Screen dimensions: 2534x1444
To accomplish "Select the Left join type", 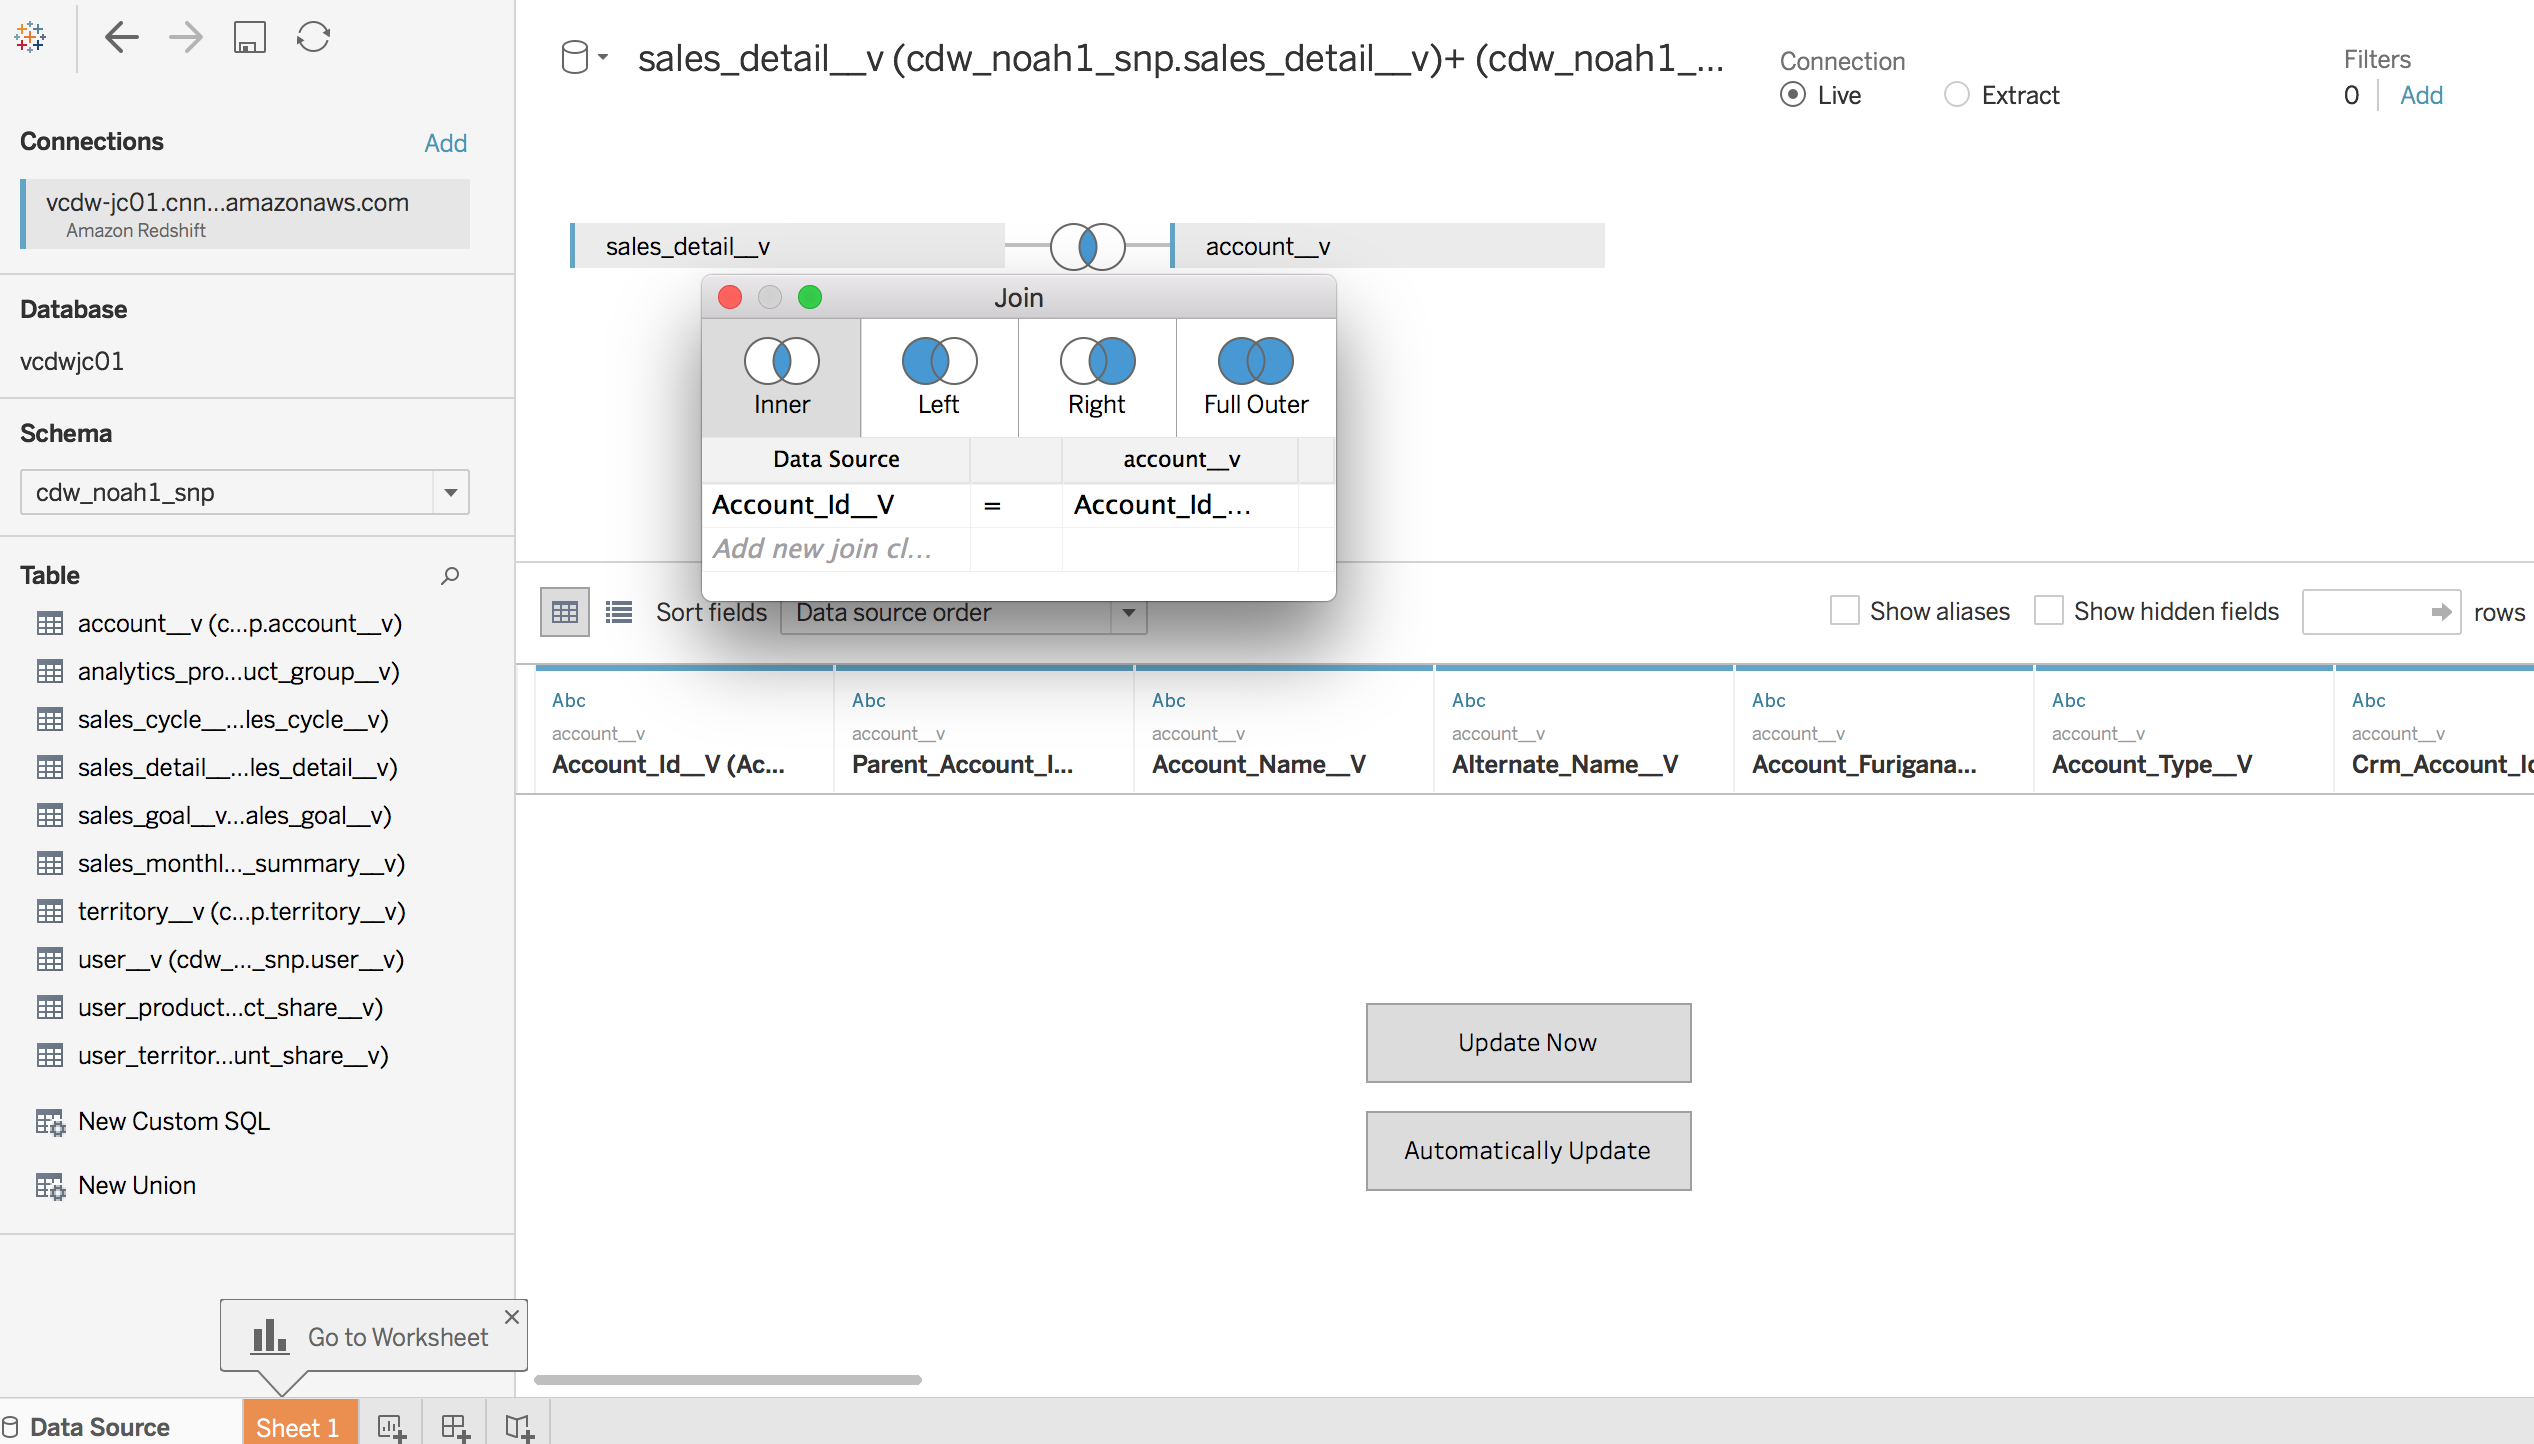I will (939, 378).
